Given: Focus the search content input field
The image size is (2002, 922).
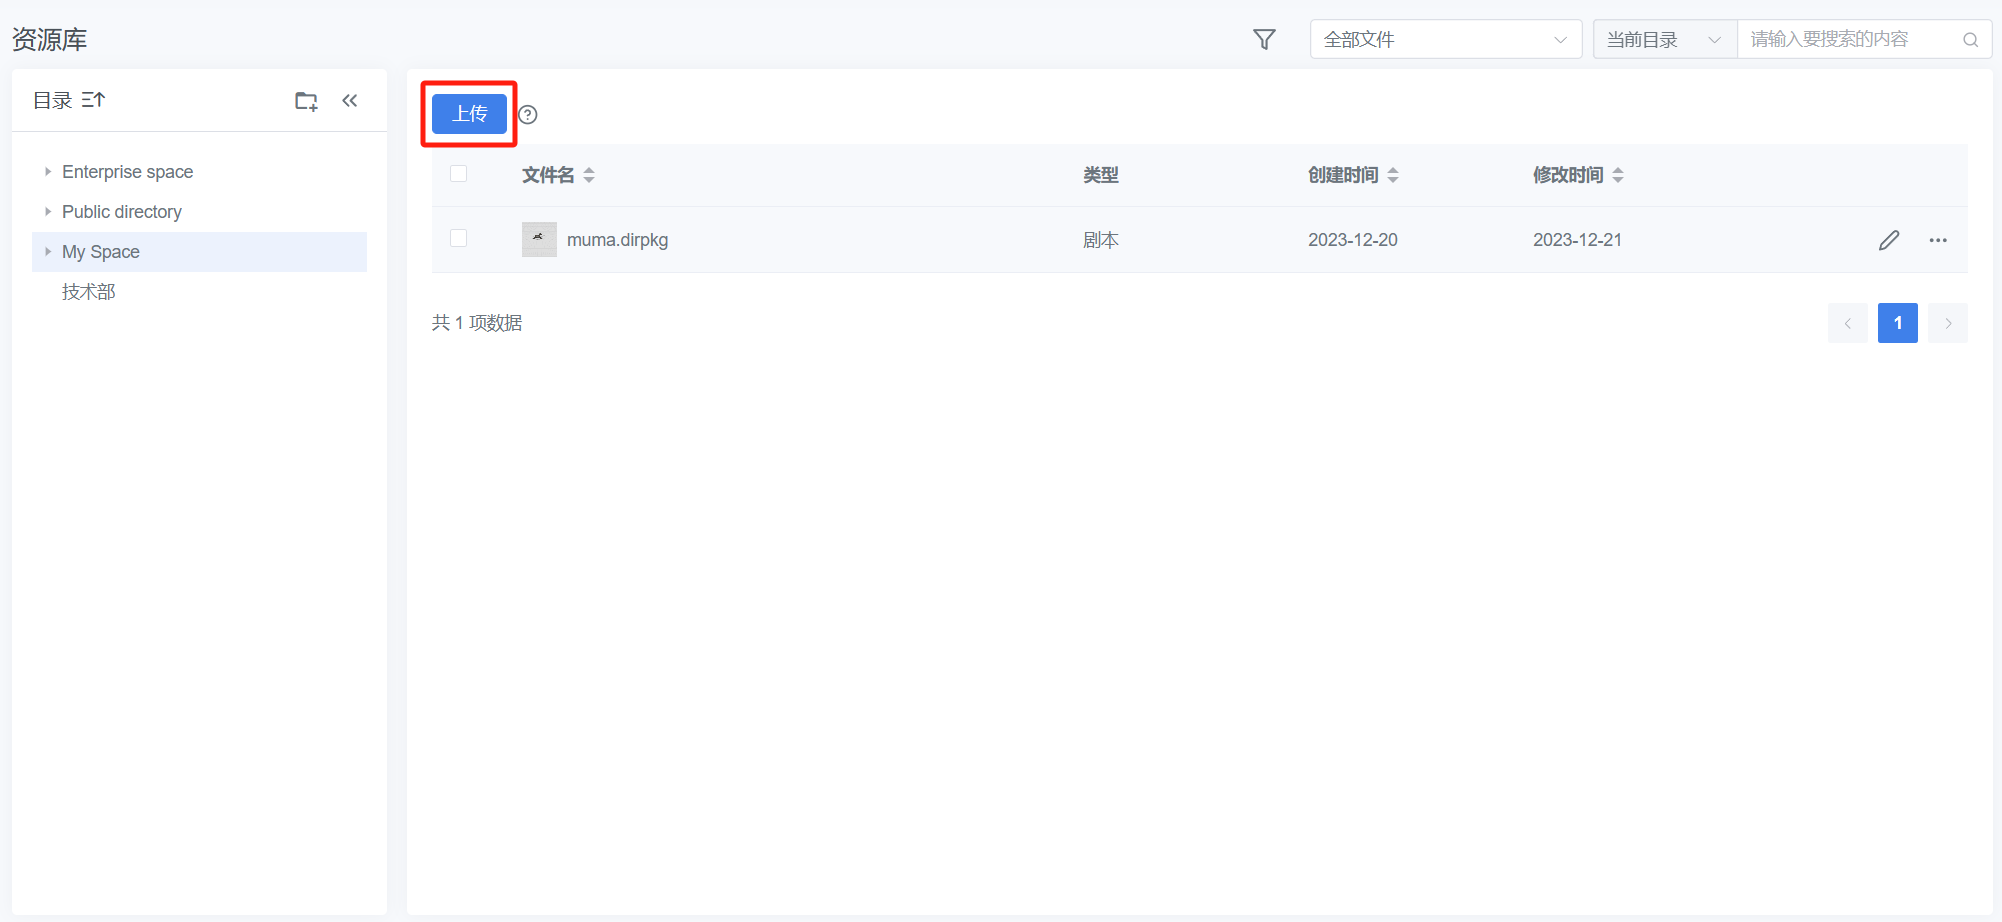Looking at the screenshot, I should [1850, 40].
